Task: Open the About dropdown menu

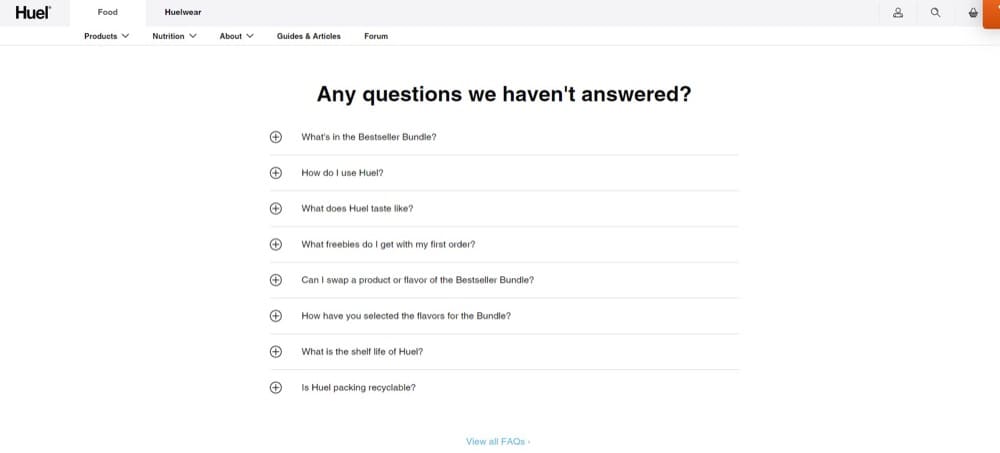Action: [237, 36]
